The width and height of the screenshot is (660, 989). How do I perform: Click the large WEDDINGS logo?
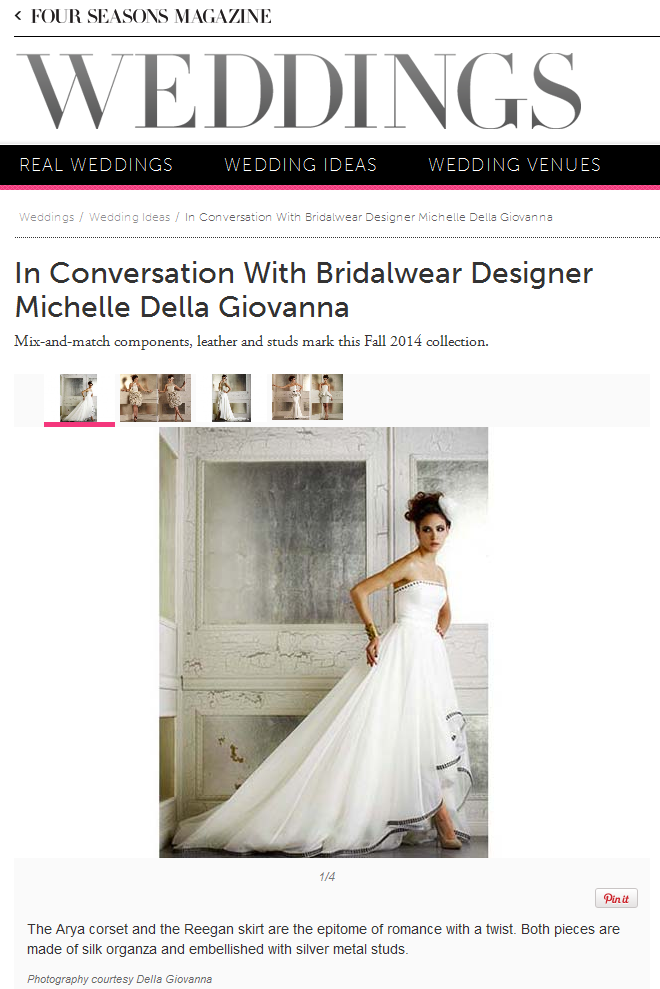(x=298, y=91)
